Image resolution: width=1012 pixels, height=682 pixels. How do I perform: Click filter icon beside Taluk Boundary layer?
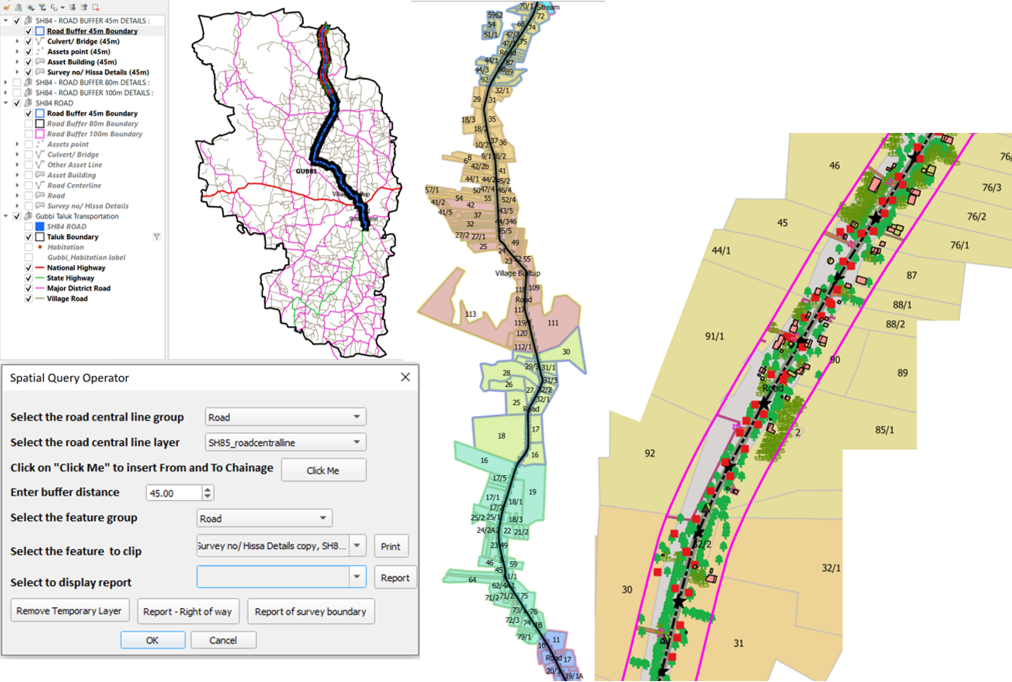pyautogui.click(x=156, y=237)
